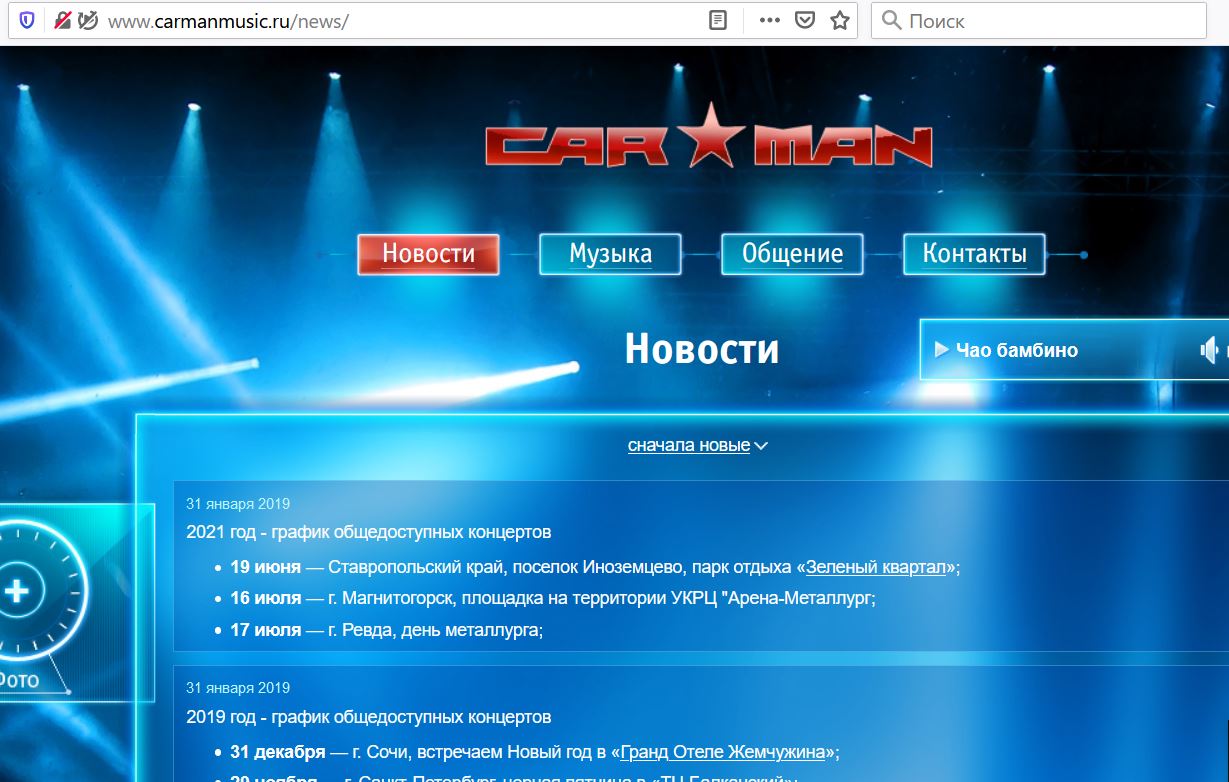This screenshot has width=1229, height=782.
Task: Click the player volume speaker icon
Action: pos(1212,350)
